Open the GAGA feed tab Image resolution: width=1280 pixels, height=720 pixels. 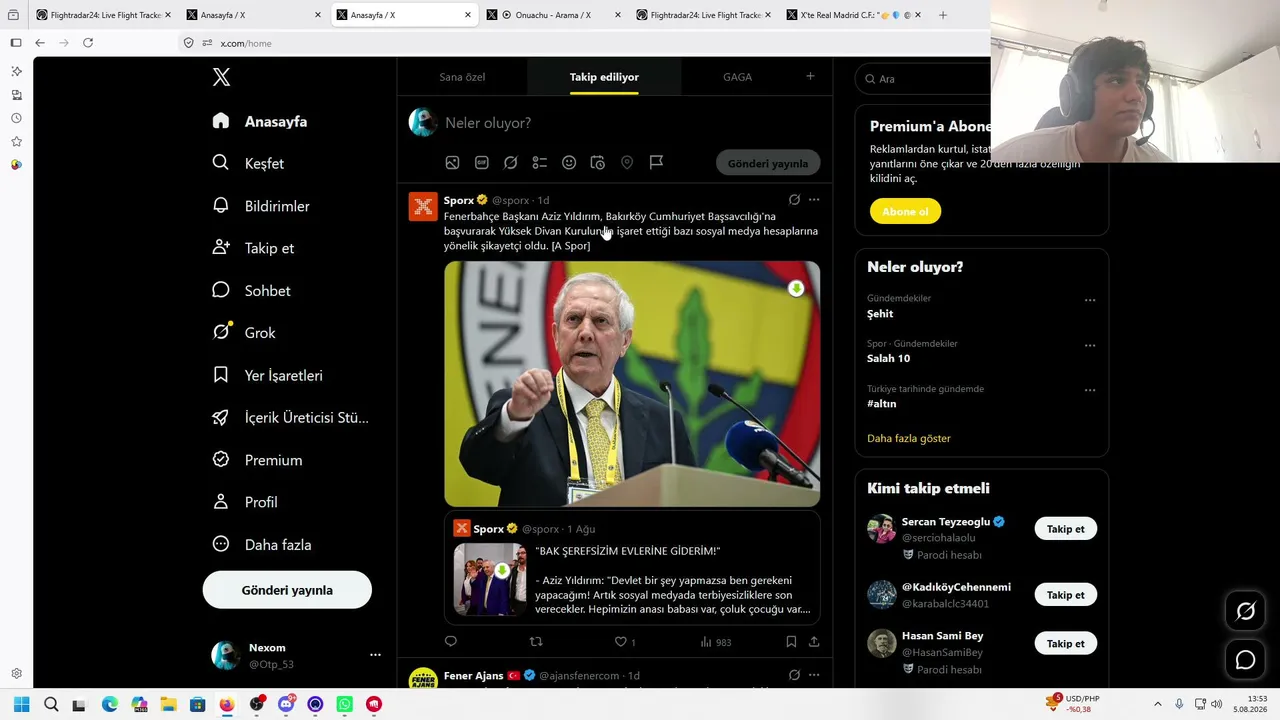click(x=737, y=77)
